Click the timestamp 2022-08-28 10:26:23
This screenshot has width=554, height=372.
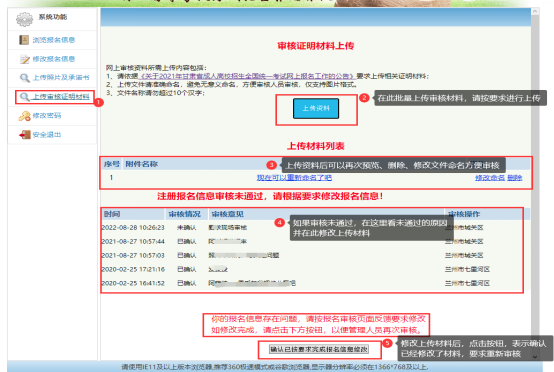pos(133,228)
